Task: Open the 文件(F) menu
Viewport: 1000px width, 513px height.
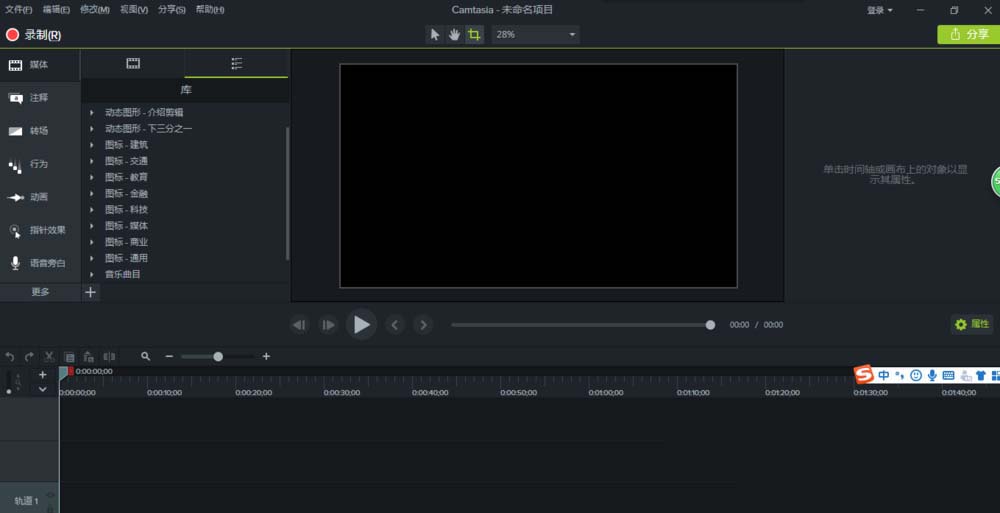Action: click(x=19, y=10)
